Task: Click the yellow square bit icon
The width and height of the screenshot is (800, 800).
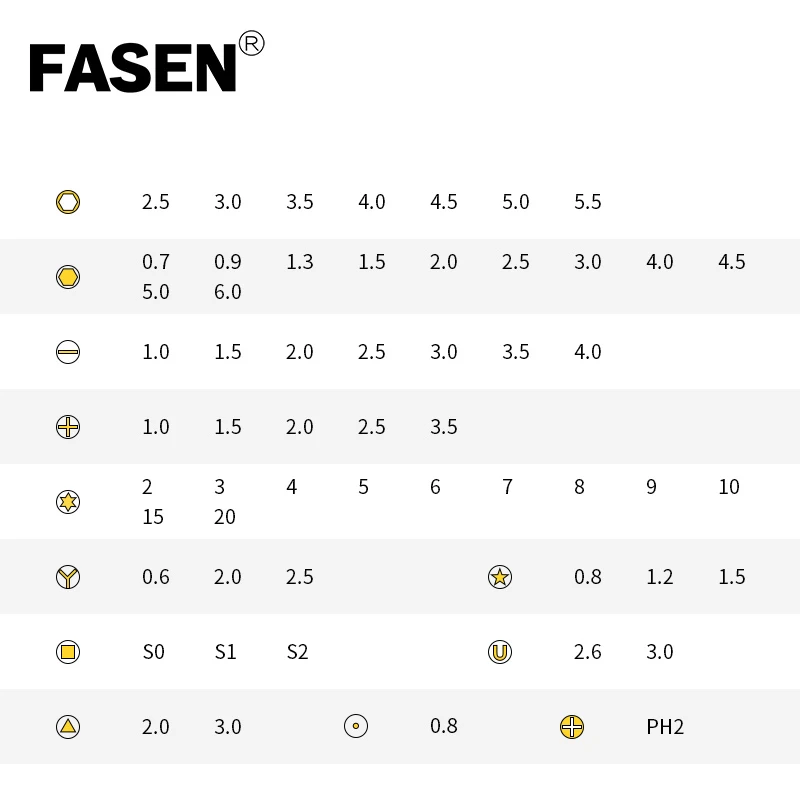Action: click(x=68, y=652)
